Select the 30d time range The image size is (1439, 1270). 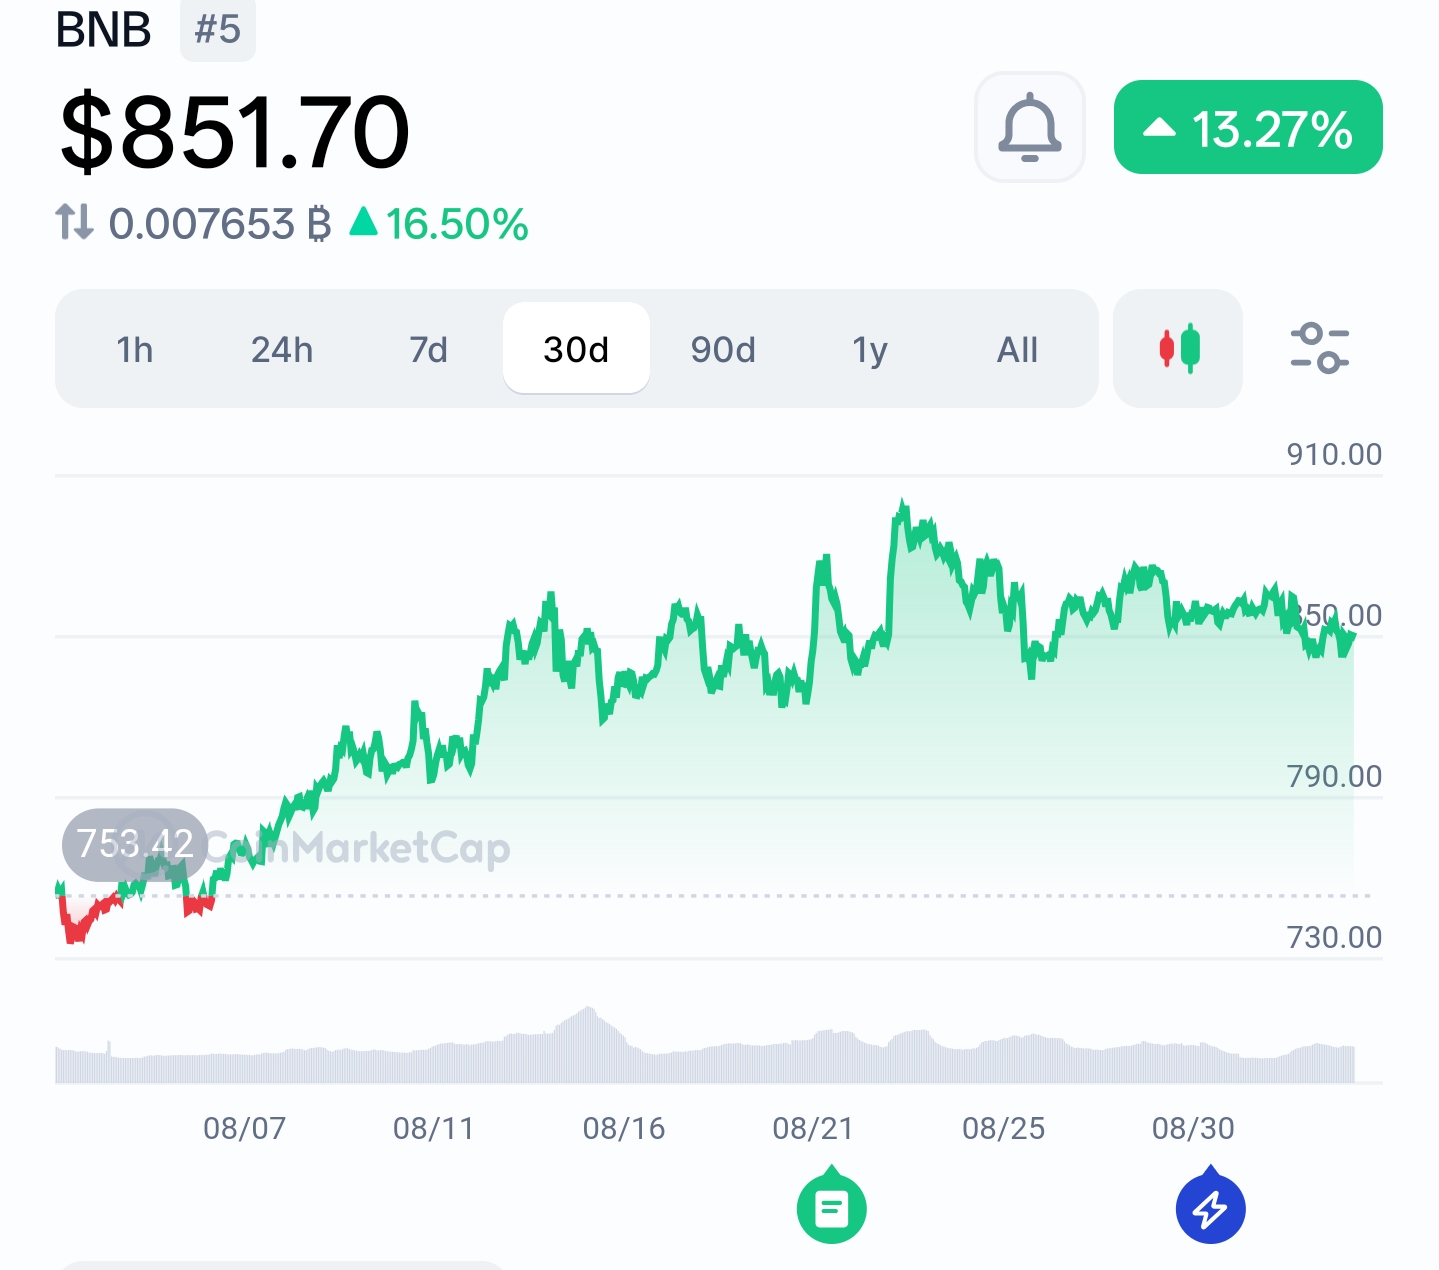point(576,348)
